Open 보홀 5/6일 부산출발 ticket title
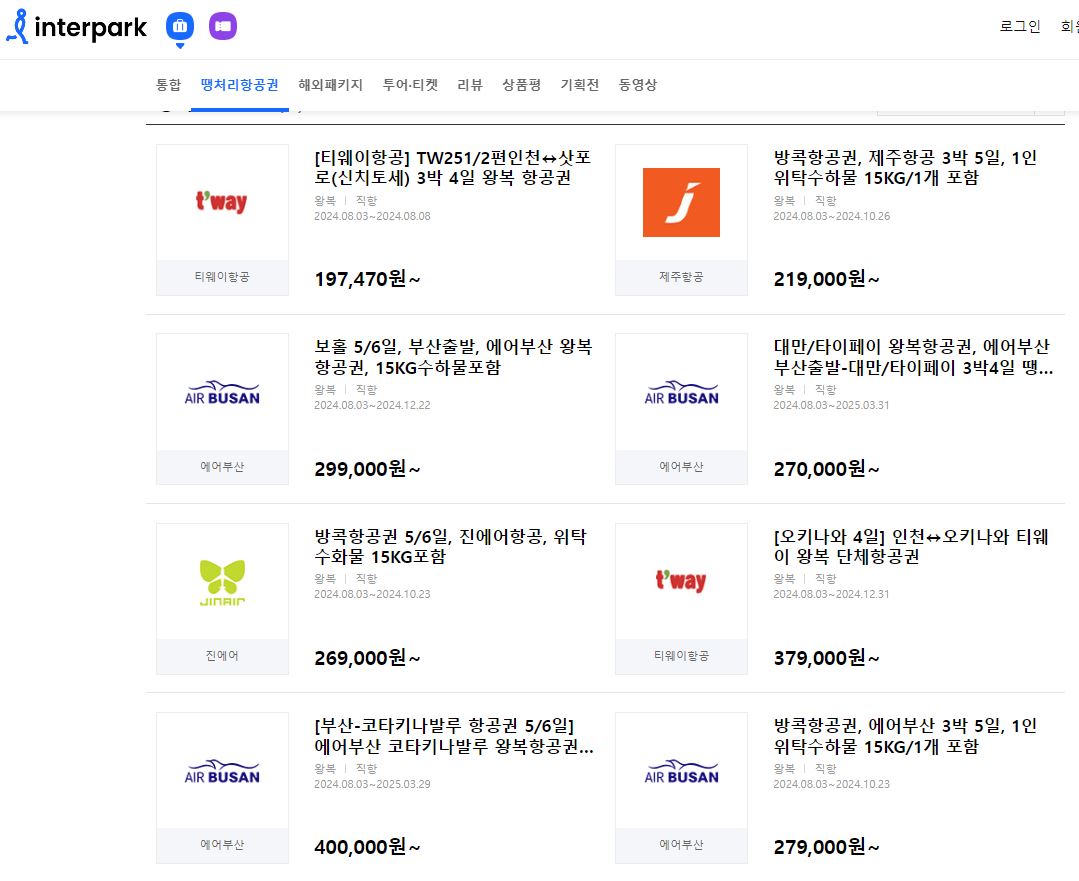Screen dimensions: 1079x881 pyautogui.click(x=453, y=357)
